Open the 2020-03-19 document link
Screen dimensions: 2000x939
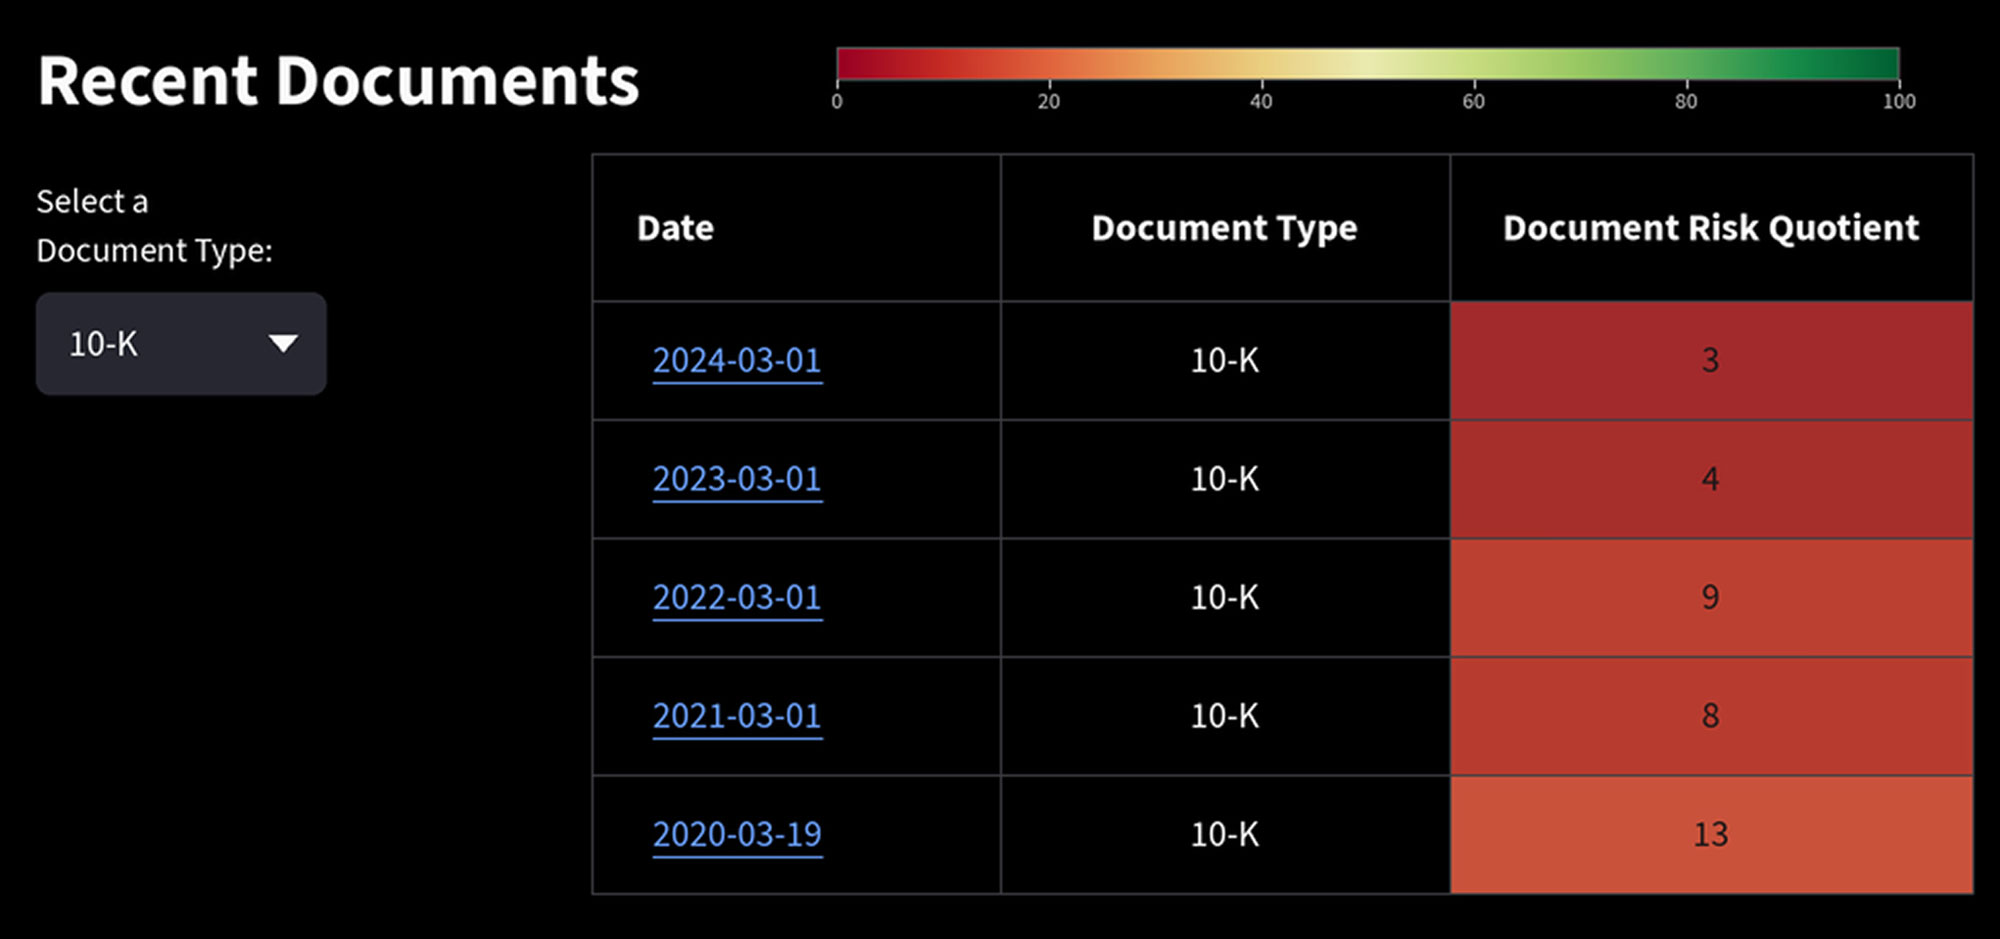point(737,834)
